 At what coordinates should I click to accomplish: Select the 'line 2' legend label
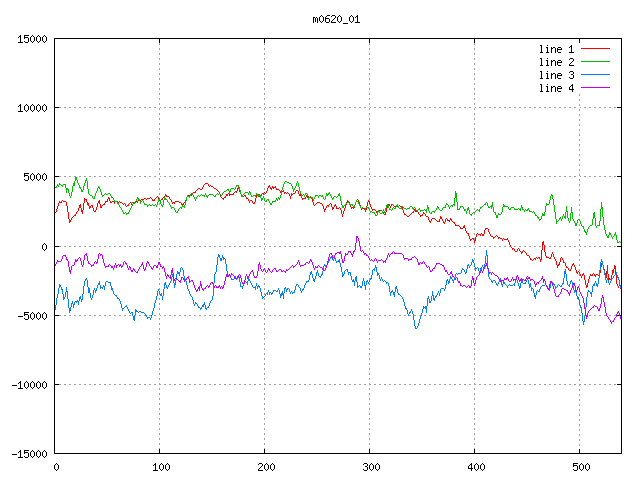[557, 62]
